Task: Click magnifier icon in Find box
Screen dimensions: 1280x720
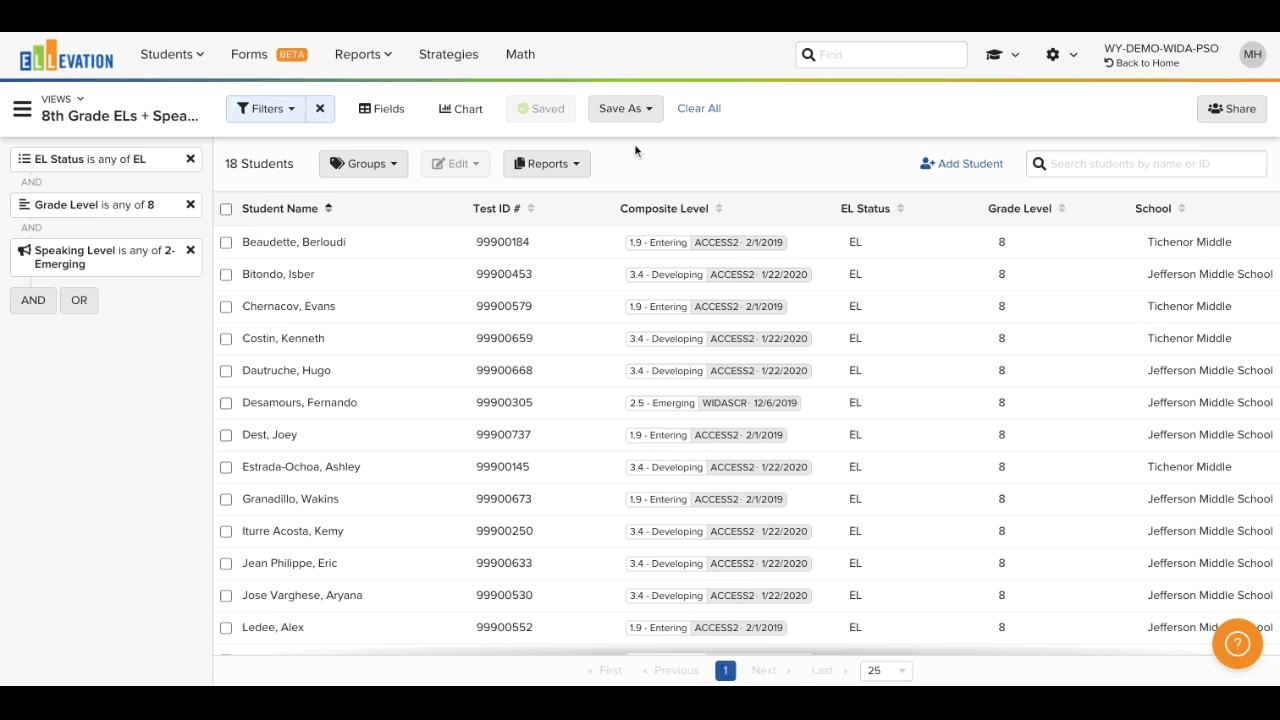Action: click(808, 55)
